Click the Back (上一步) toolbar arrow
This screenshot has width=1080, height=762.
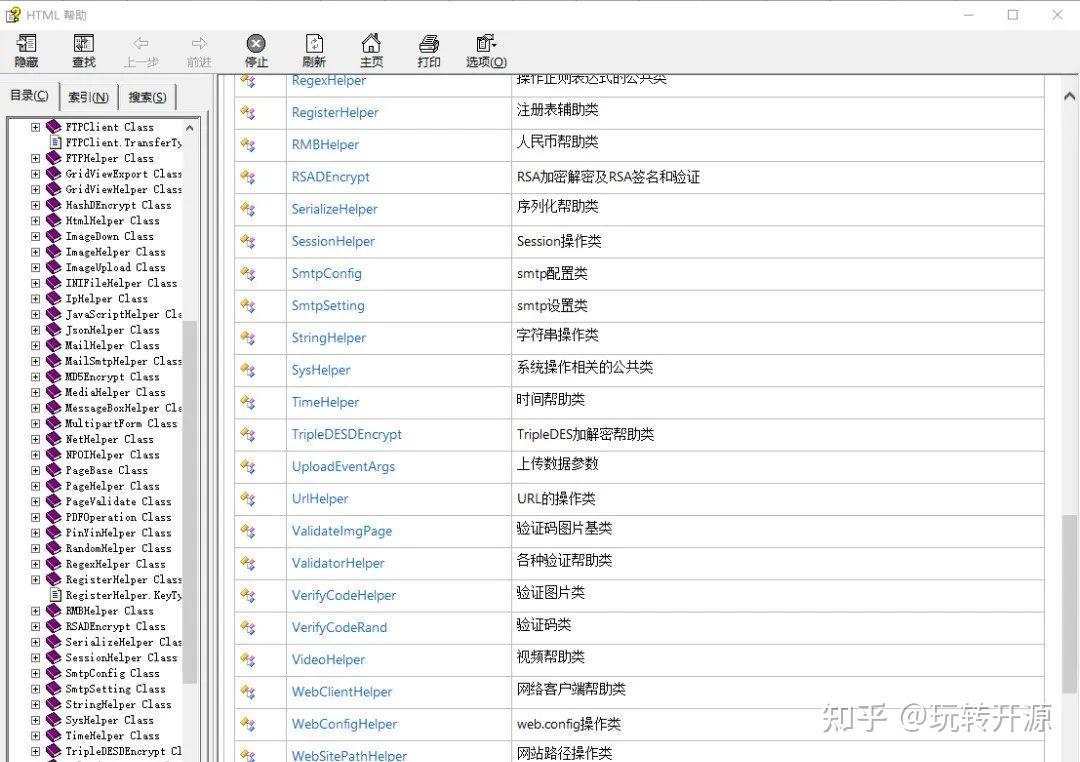(x=141, y=44)
